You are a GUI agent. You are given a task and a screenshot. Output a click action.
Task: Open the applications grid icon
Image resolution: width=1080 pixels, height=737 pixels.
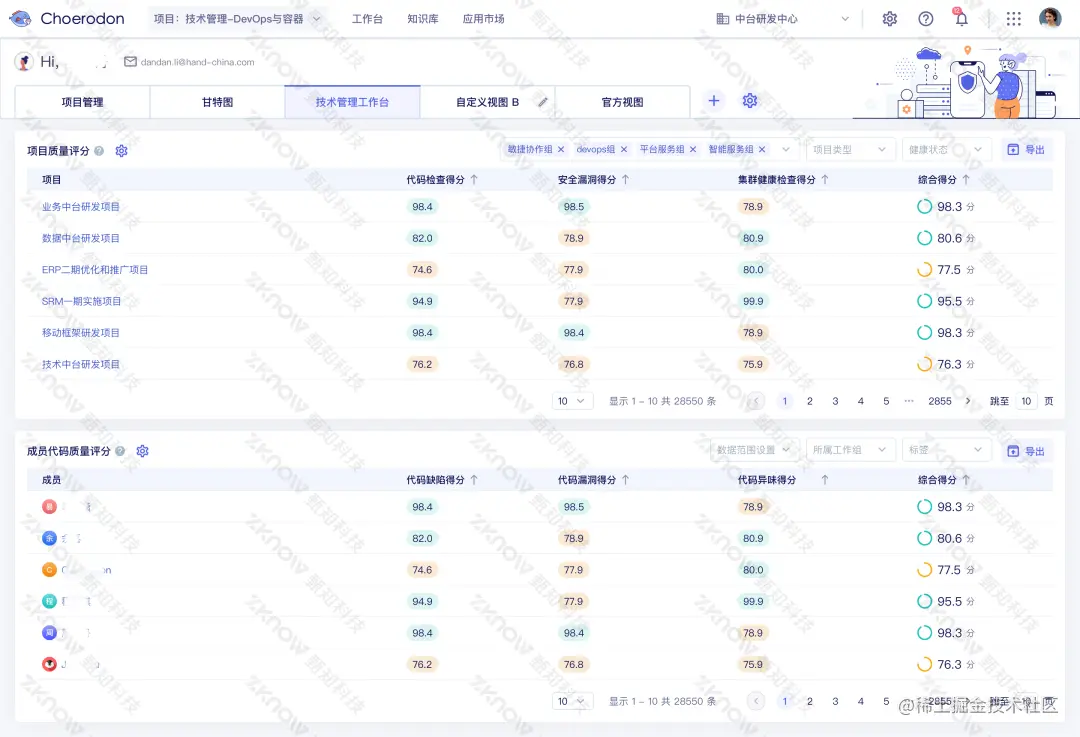1013,18
